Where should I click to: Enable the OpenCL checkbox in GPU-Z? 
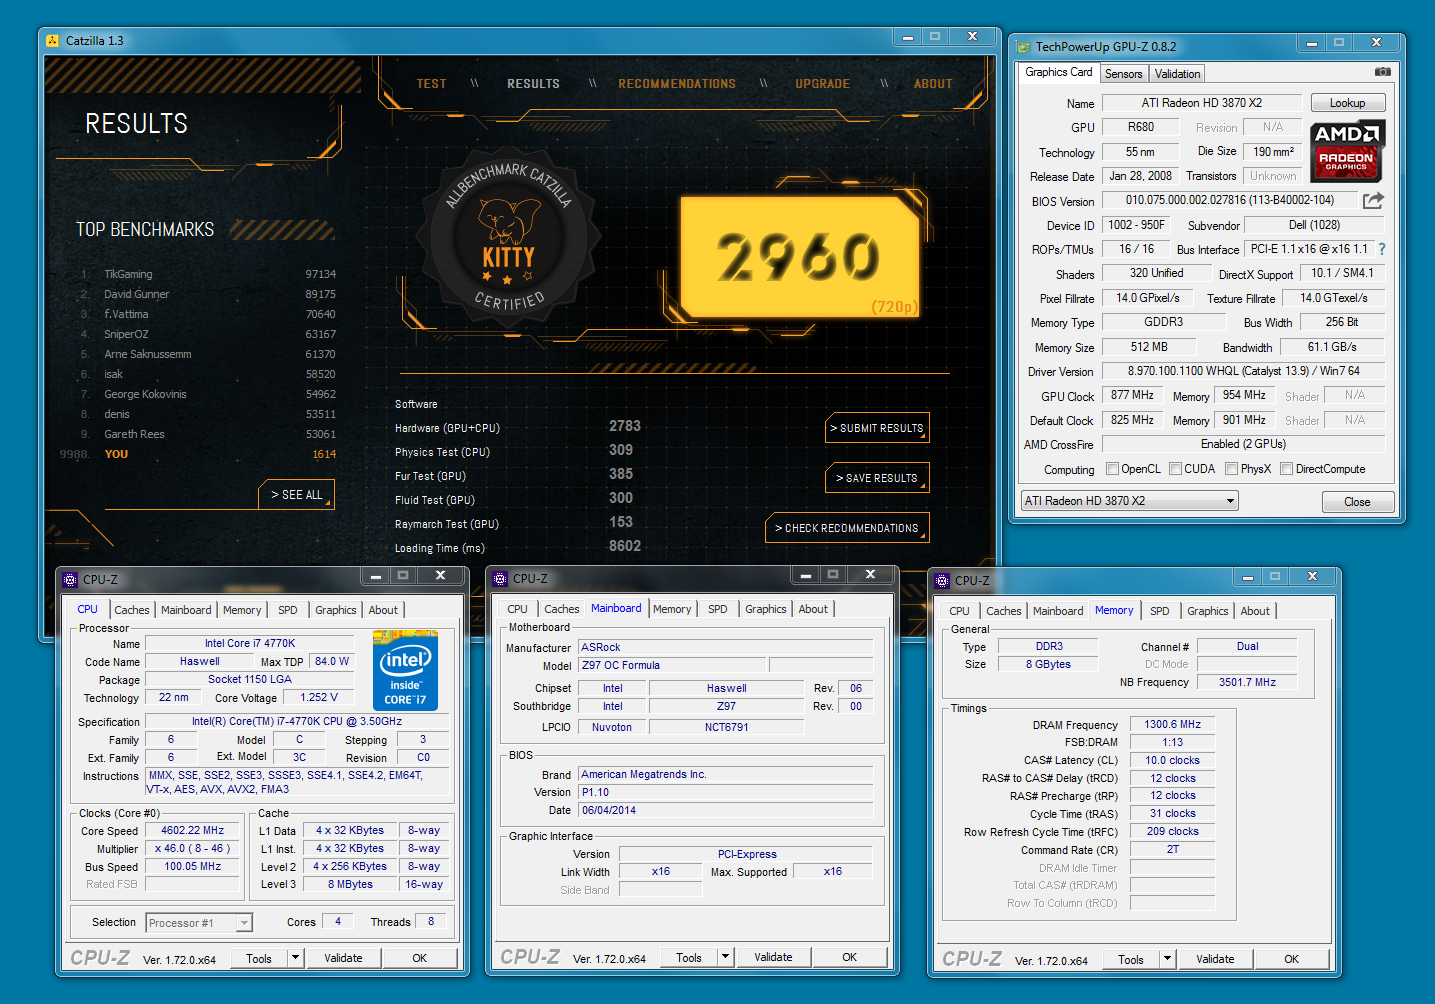1112,469
